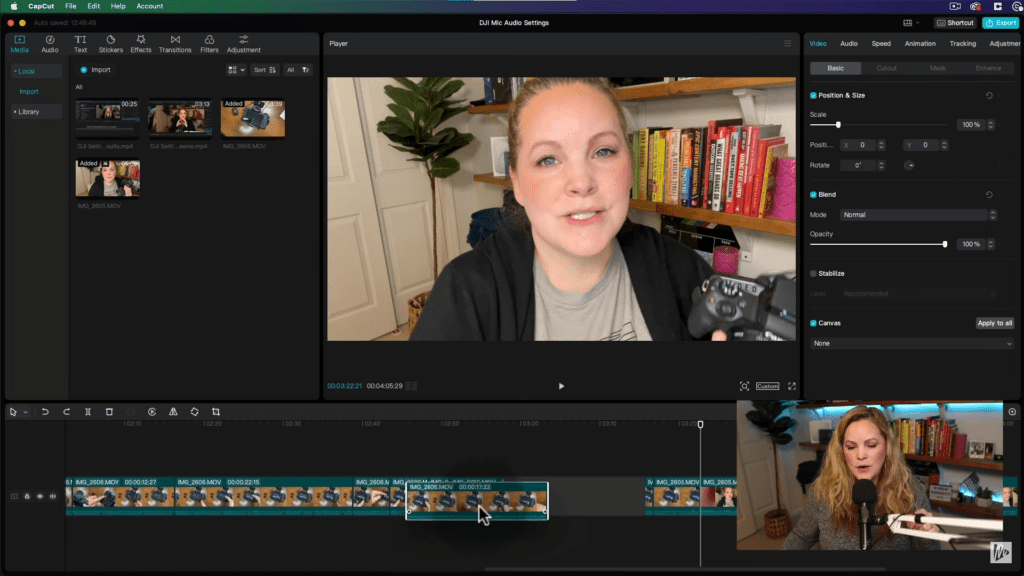Switch to the Animation tab

(x=920, y=44)
